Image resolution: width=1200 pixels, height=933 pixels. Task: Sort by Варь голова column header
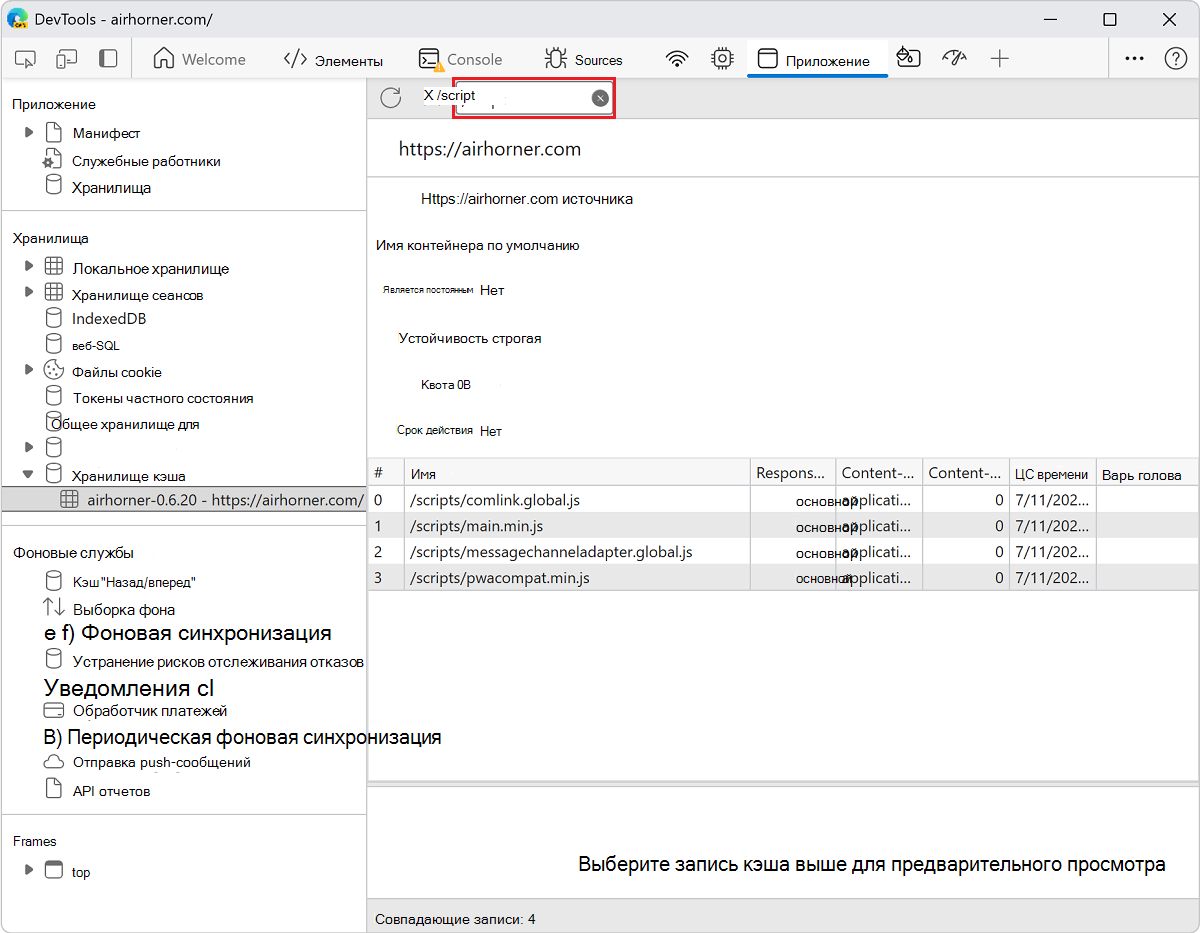[1147, 474]
